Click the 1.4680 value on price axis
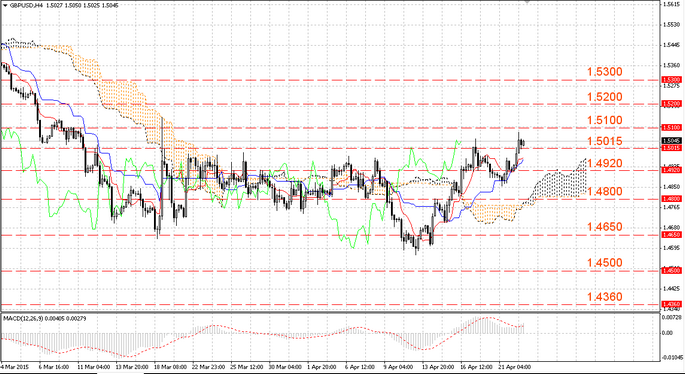This screenshot has height=374, width=685. pos(671,228)
